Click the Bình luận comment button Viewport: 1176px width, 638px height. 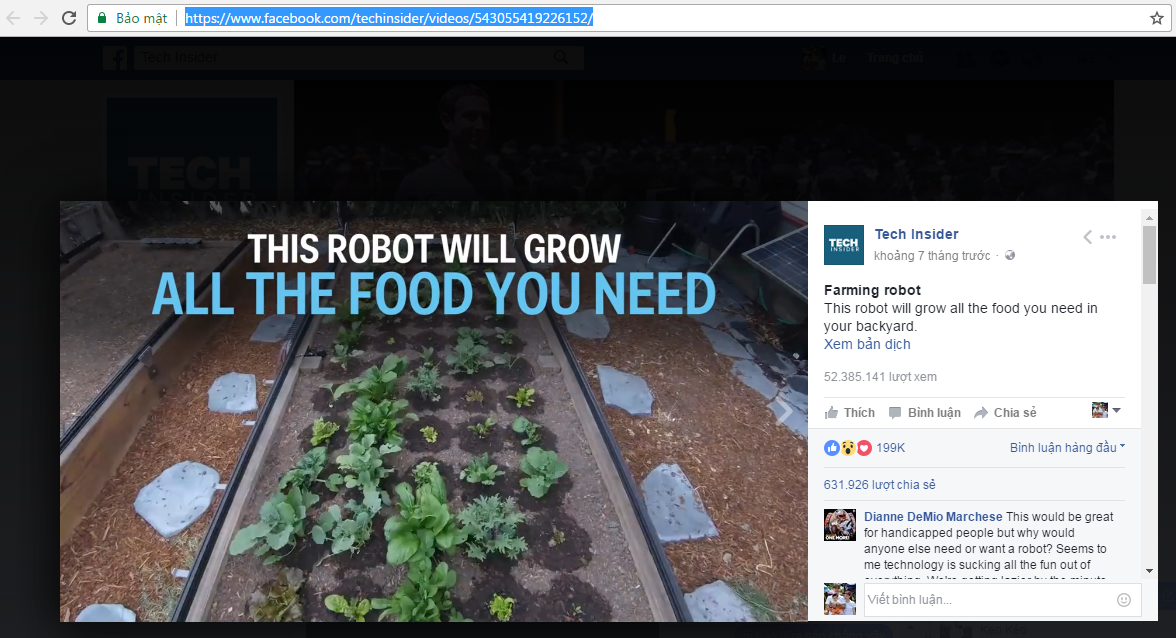924,412
